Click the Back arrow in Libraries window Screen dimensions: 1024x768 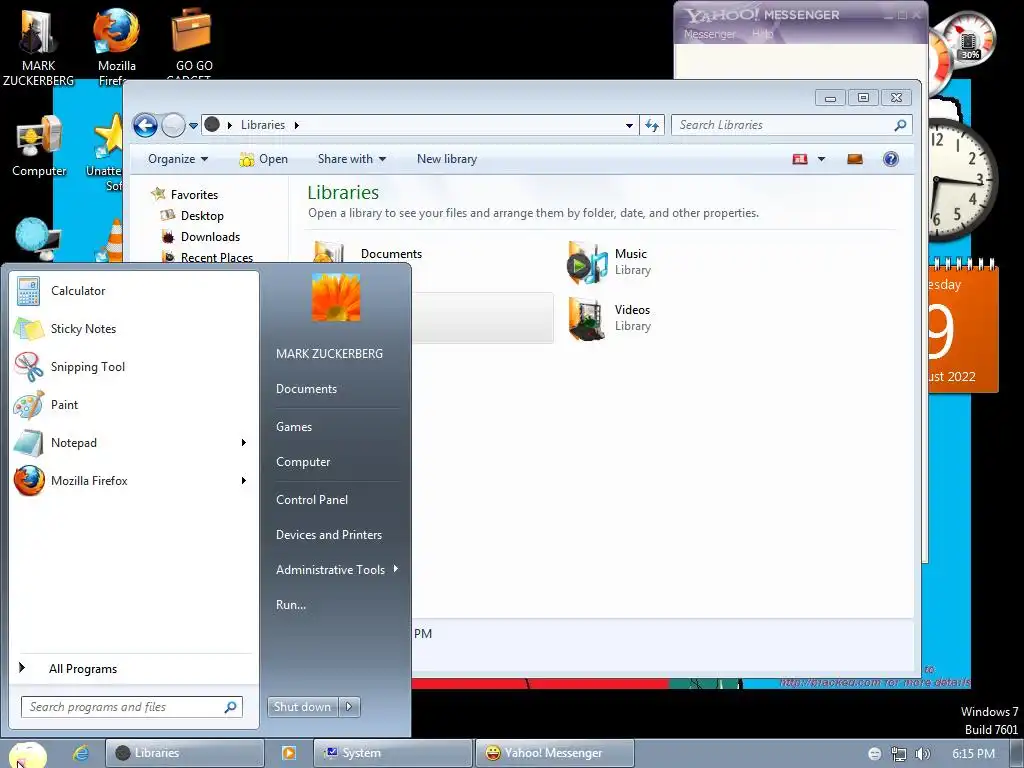(x=145, y=125)
